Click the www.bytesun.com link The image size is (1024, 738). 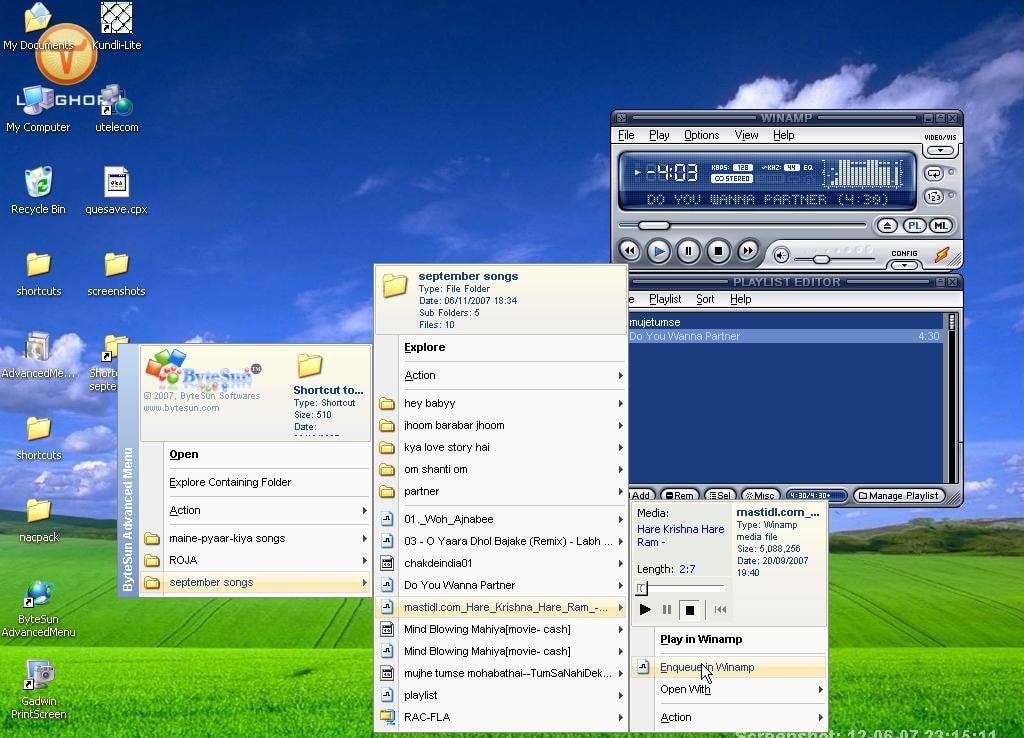(x=182, y=408)
